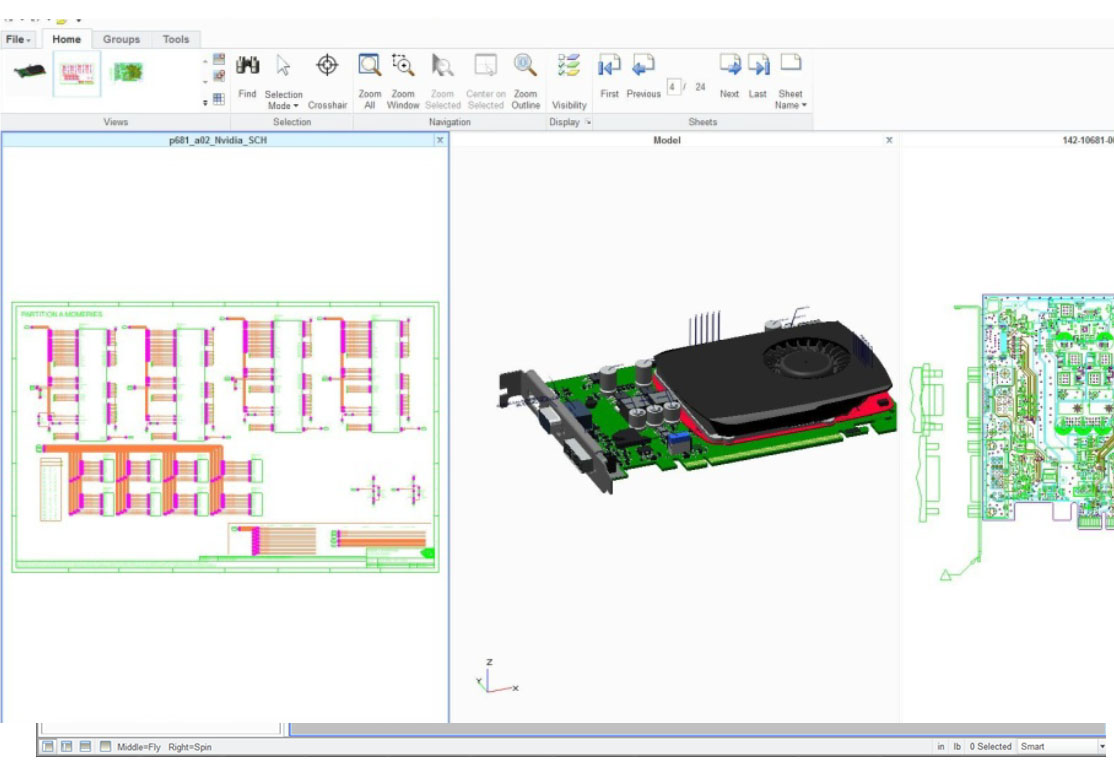The width and height of the screenshot is (1114, 766).
Task: Switch to the Tools ribbon tab
Action: tap(175, 39)
